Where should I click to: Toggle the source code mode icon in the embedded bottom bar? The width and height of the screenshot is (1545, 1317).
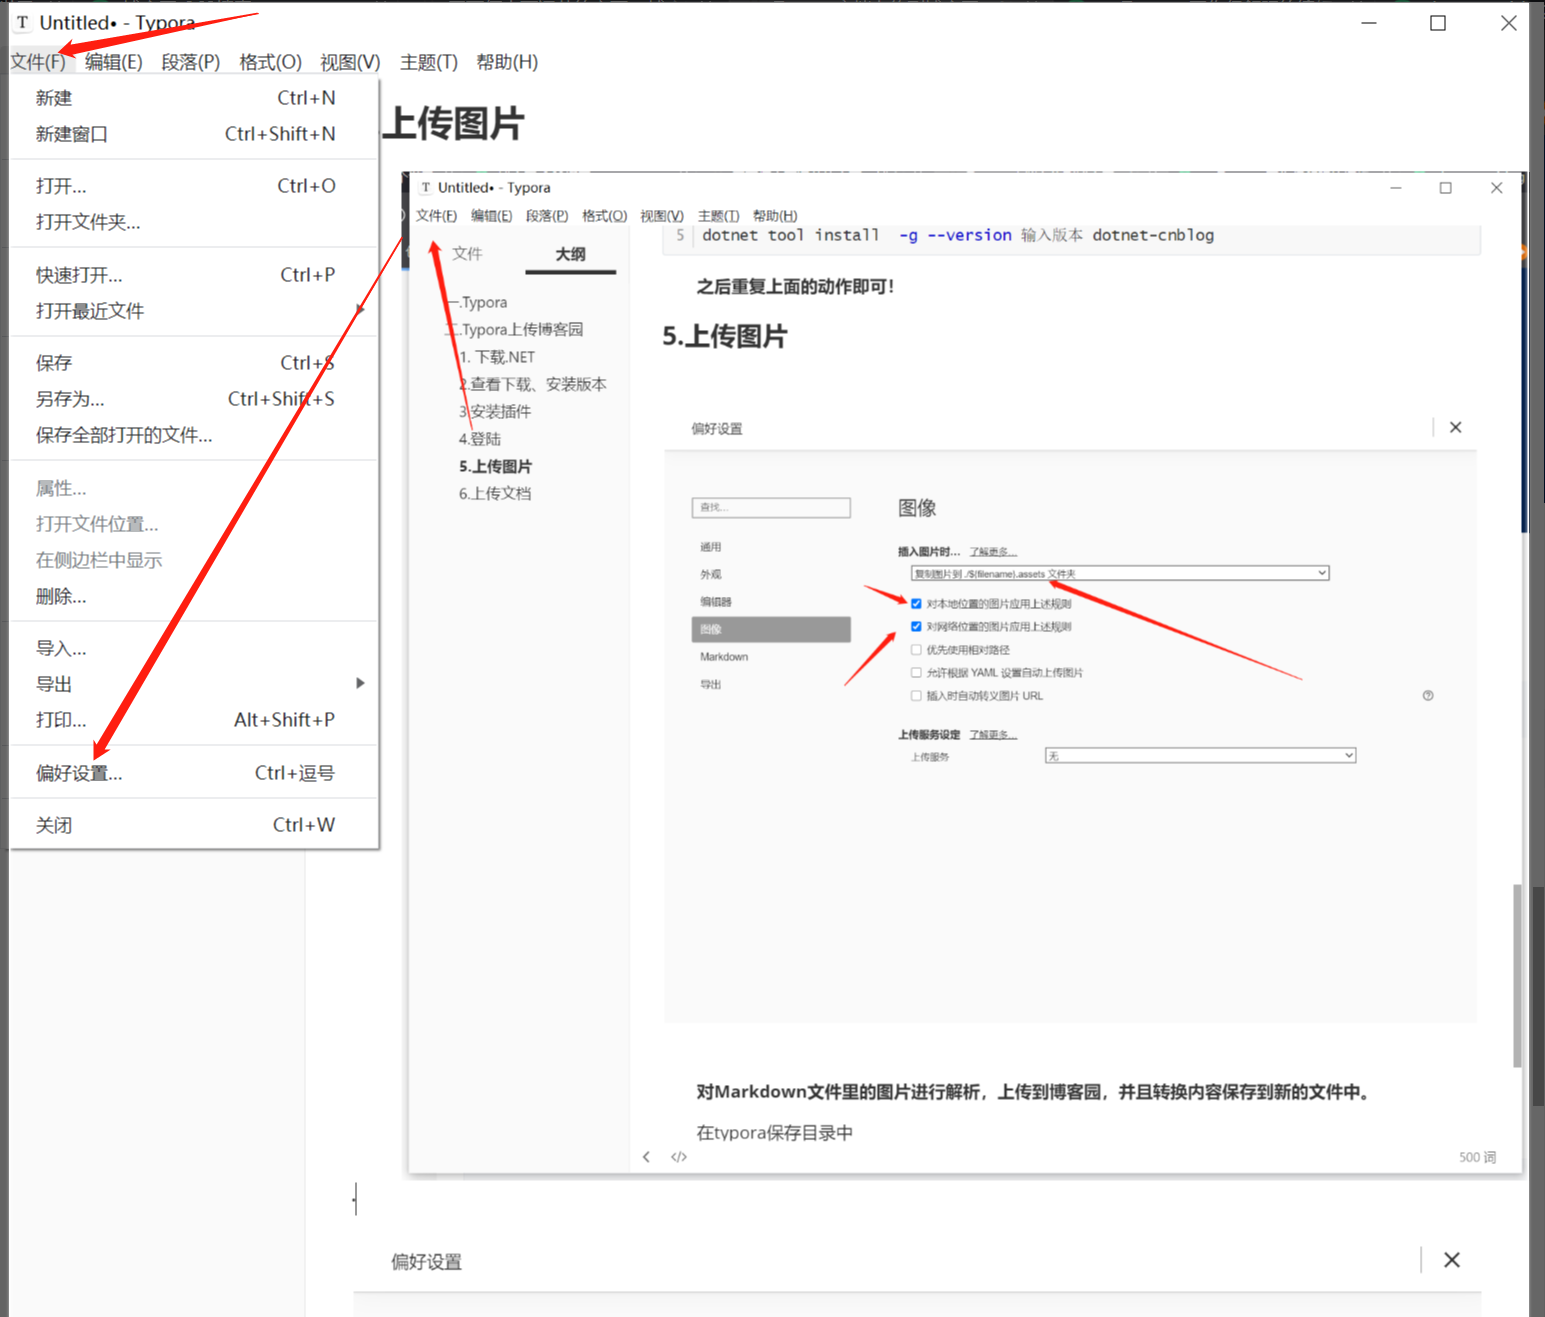679,1157
